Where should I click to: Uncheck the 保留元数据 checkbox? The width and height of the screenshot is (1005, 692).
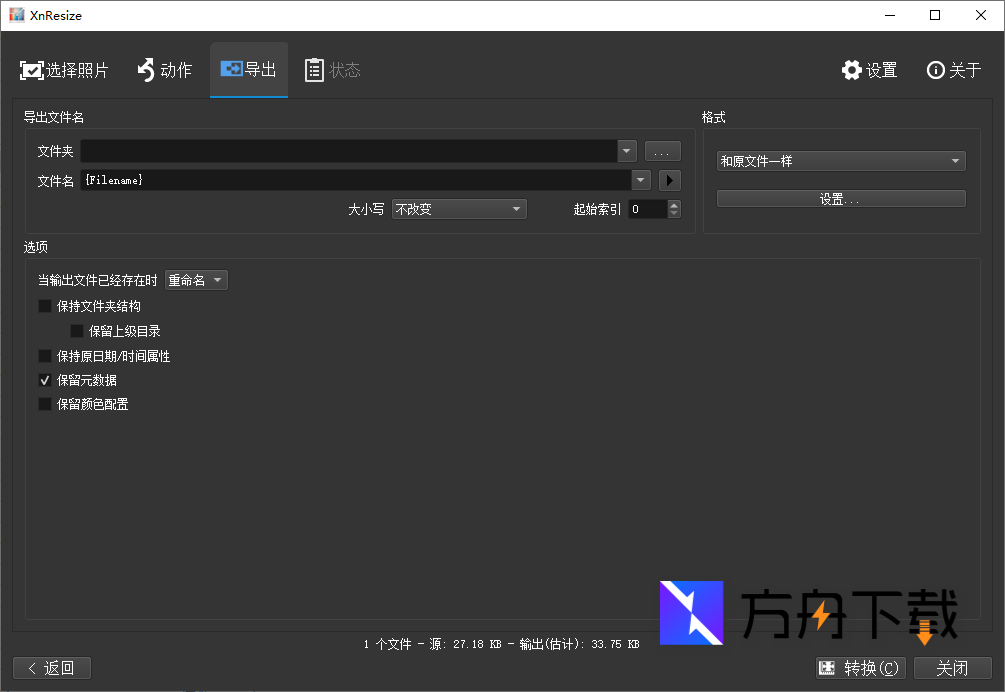pyautogui.click(x=45, y=380)
